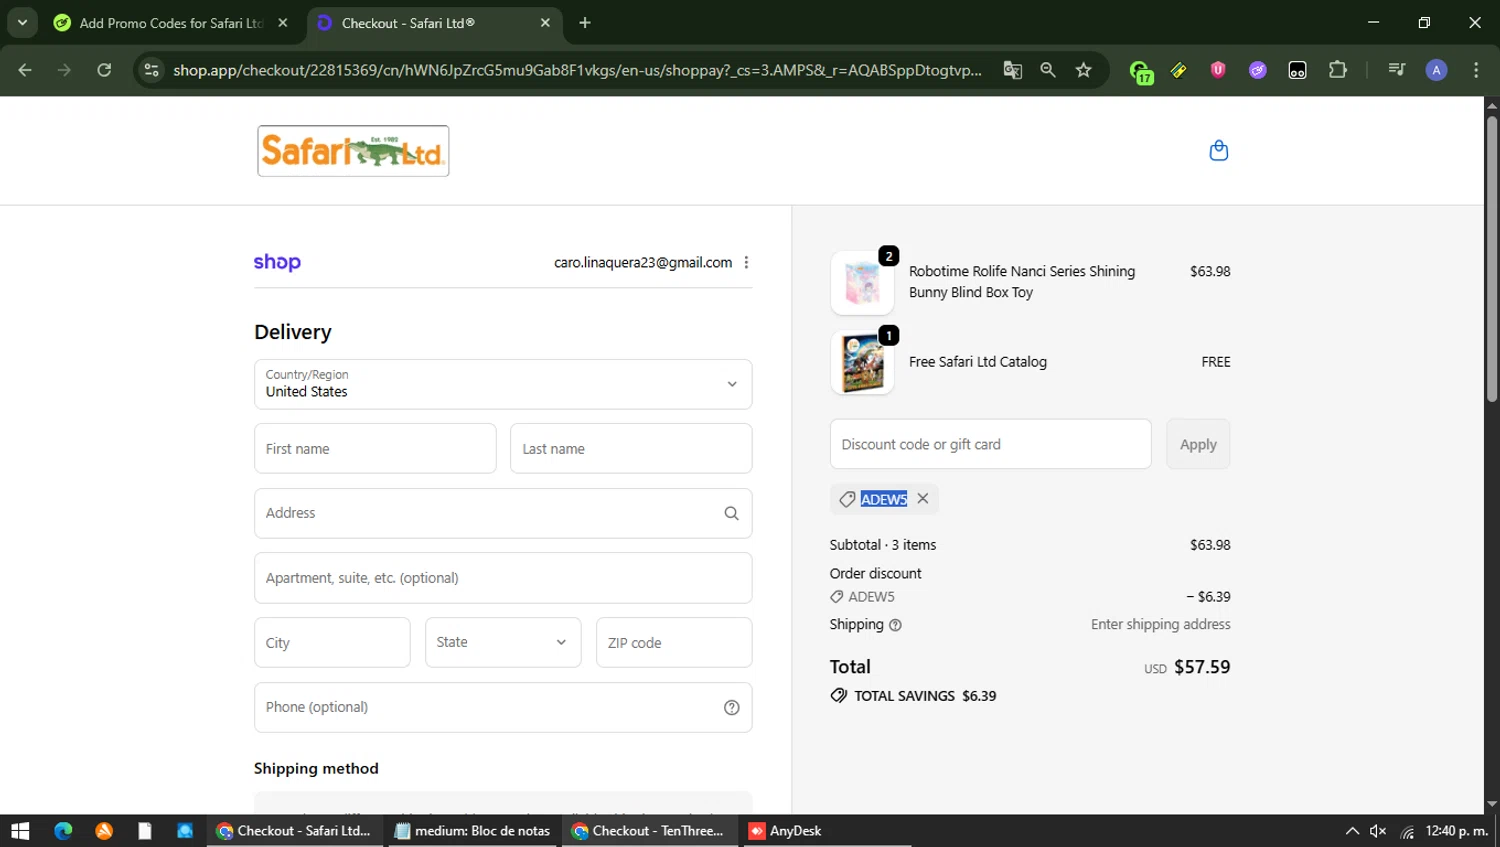Viewport: 1500px width, 847px height.
Task: Click Apartment, suite, etc. field
Action: (503, 578)
